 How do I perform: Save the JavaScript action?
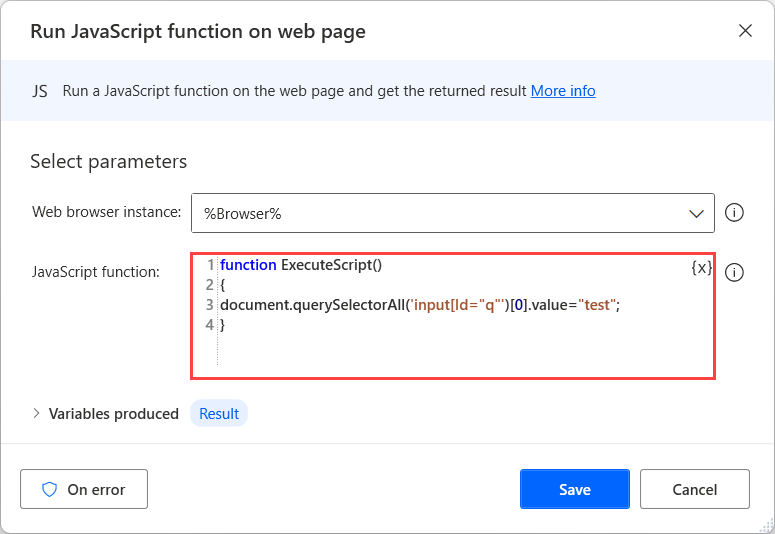click(574, 489)
